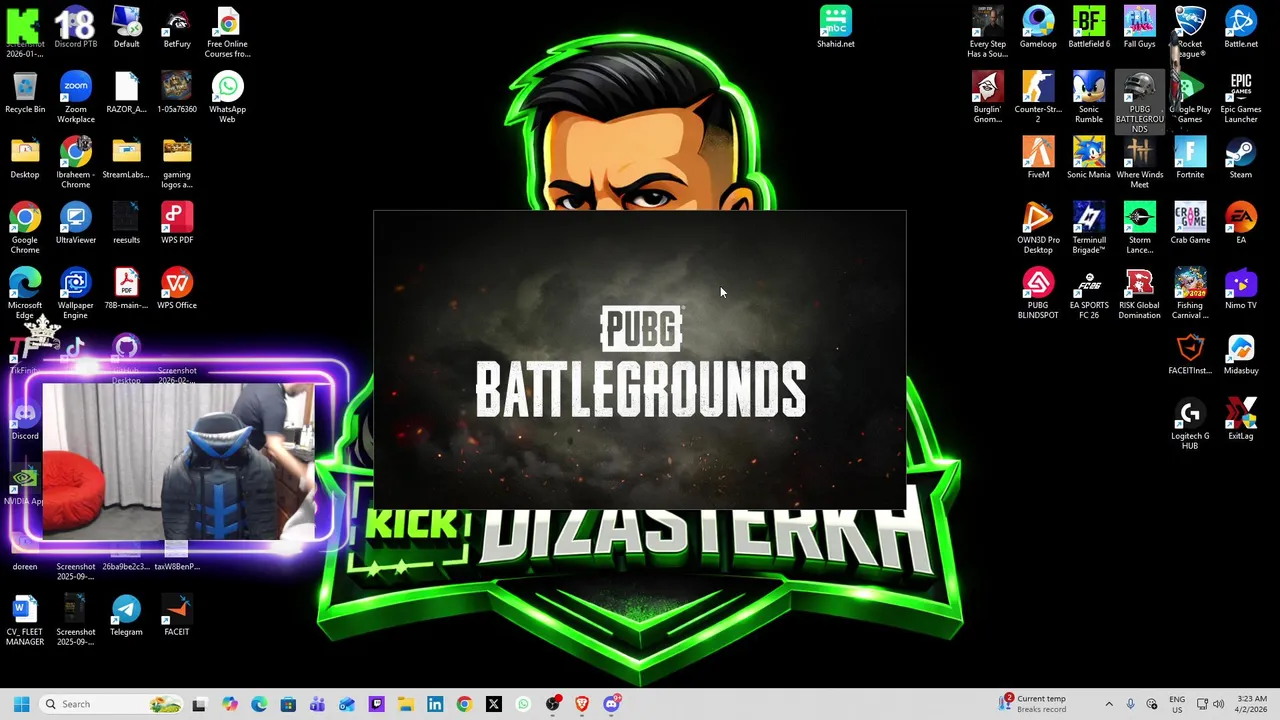Open the Google Chrome desktop shortcut
1280x720 pixels.
(x=25, y=227)
